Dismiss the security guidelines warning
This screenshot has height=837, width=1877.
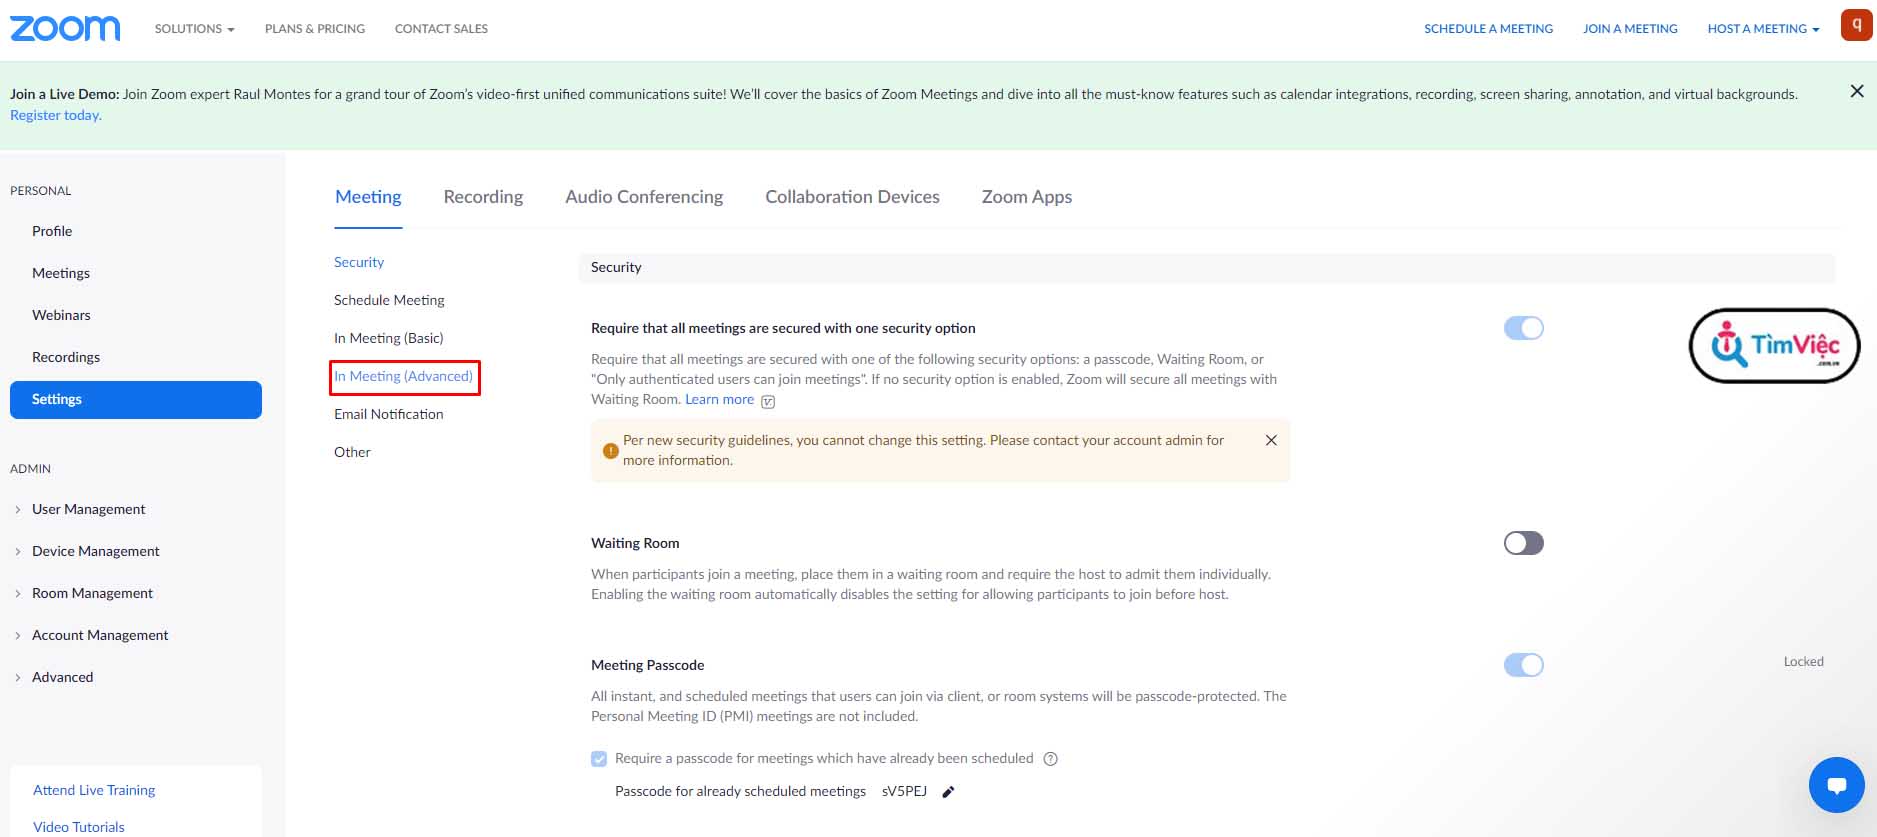click(x=1271, y=440)
